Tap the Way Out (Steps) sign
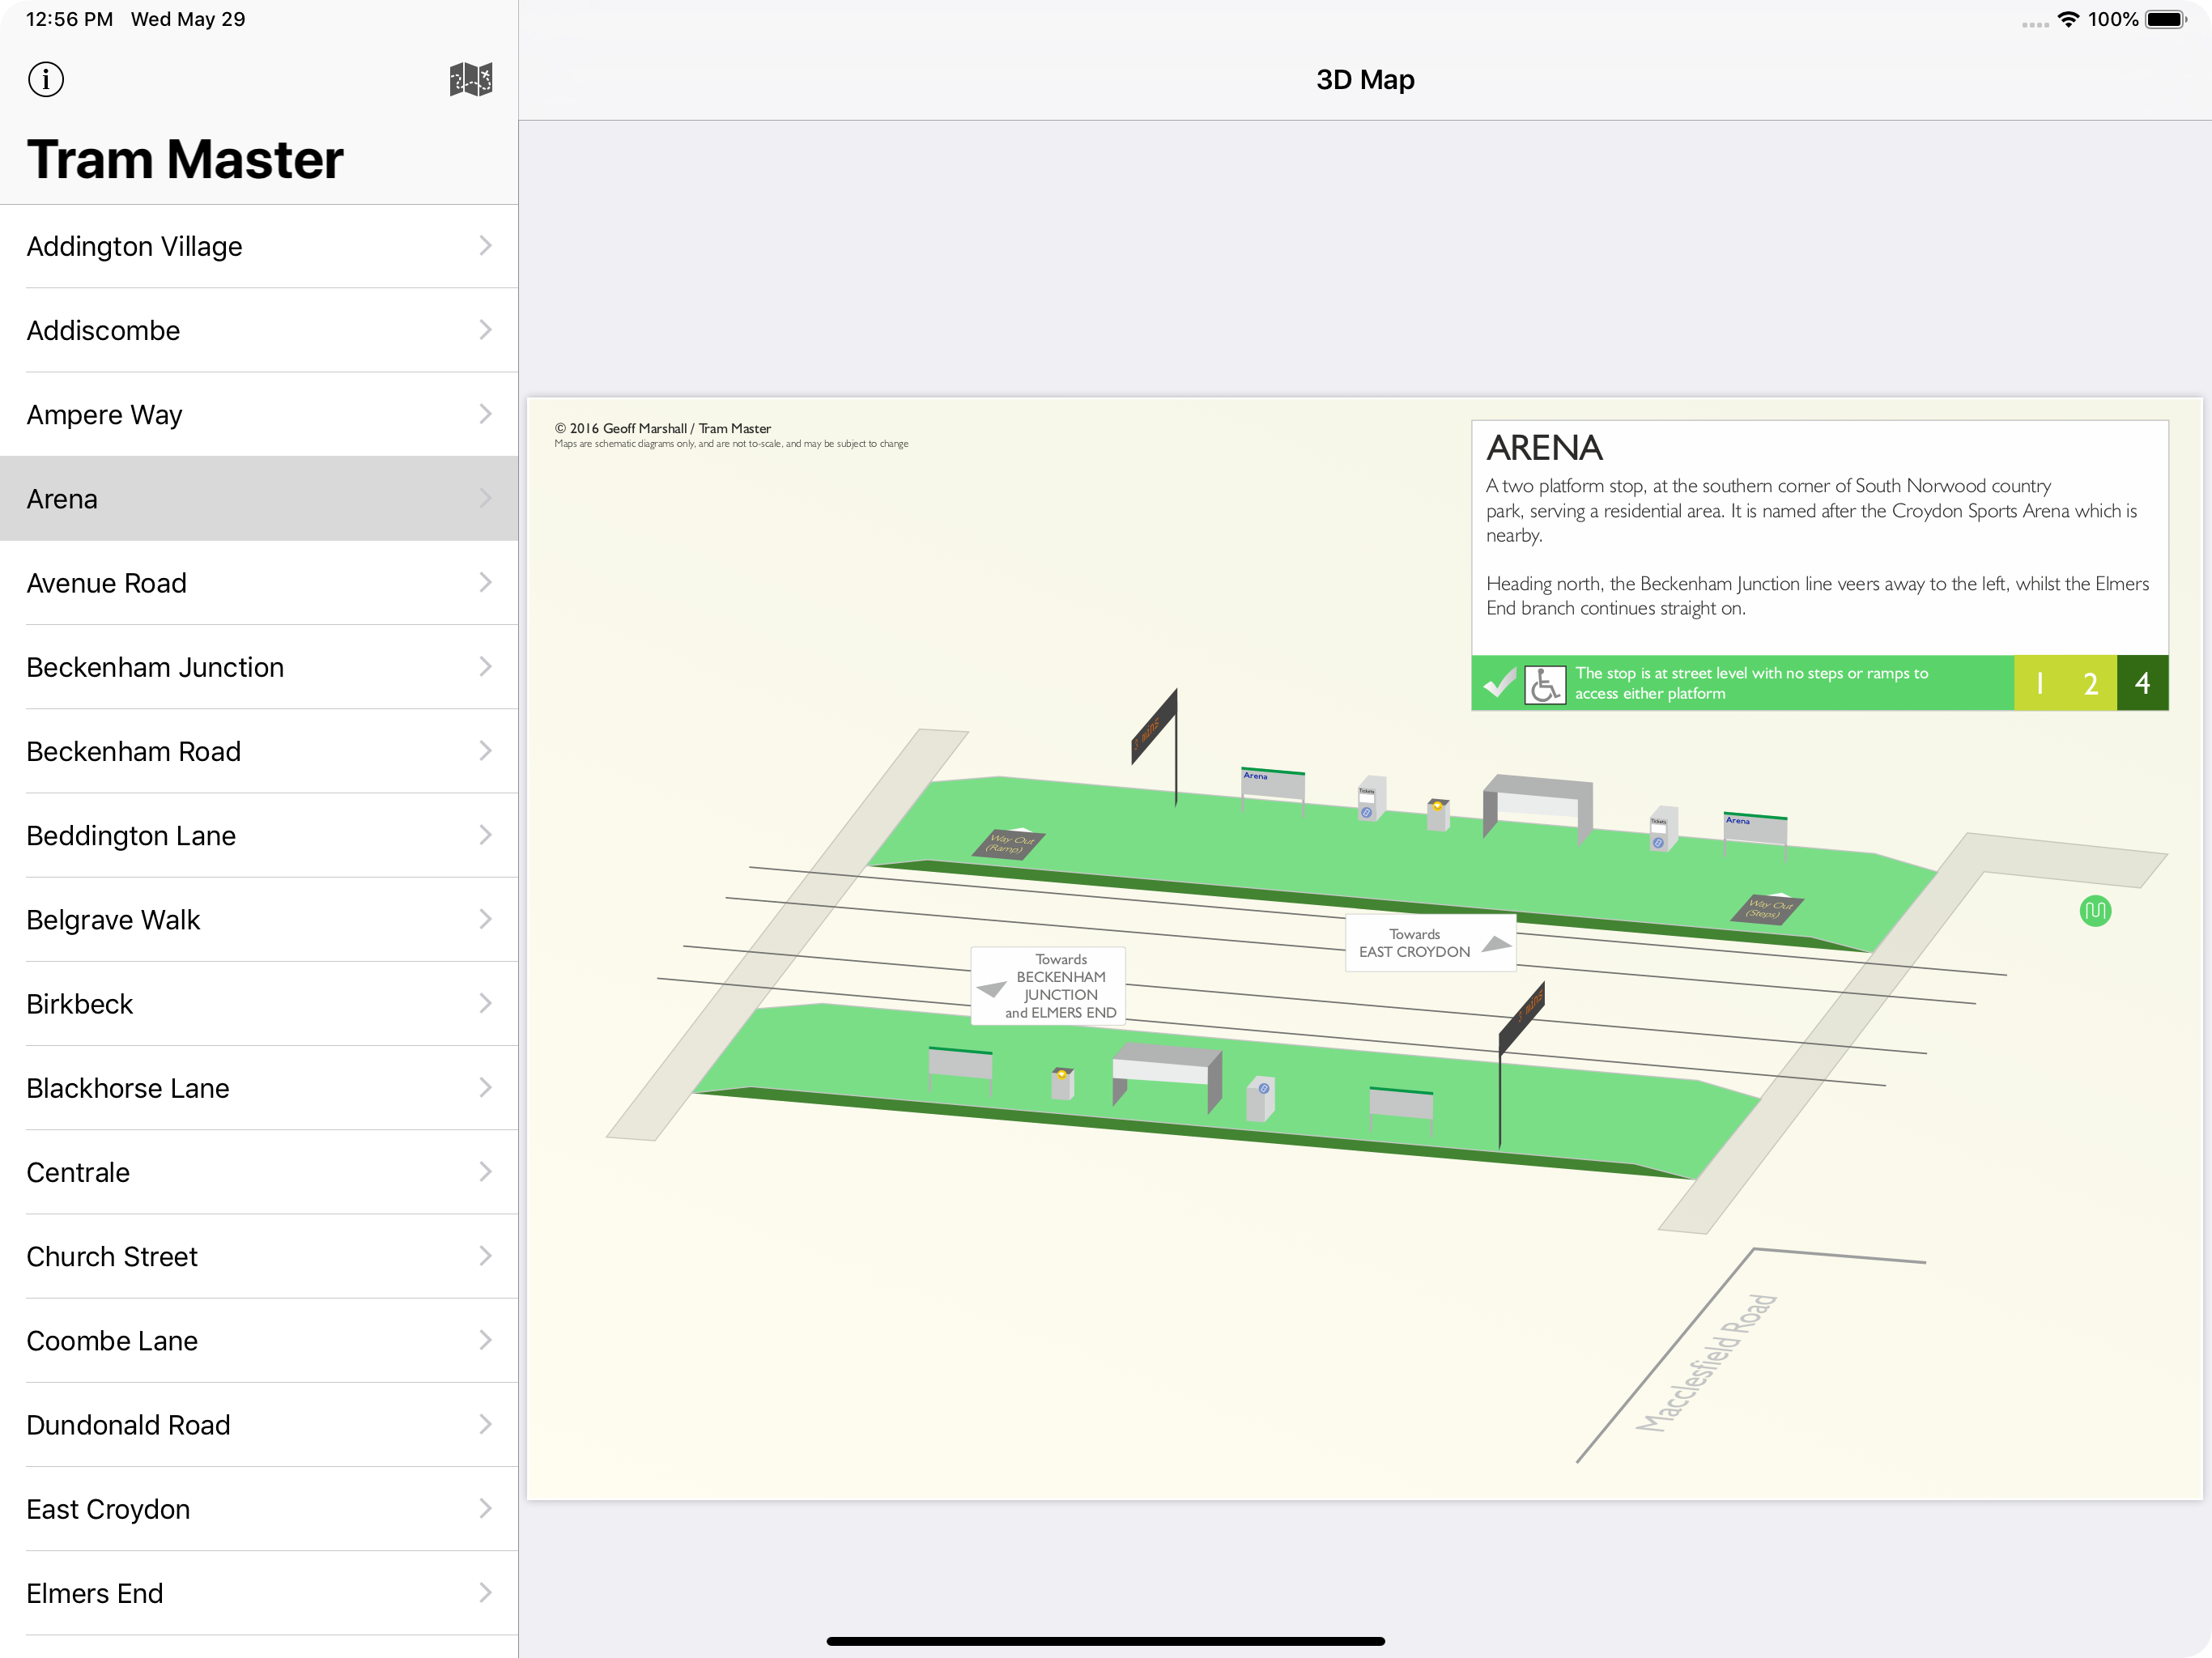The height and width of the screenshot is (1658, 2212). coord(1767,909)
